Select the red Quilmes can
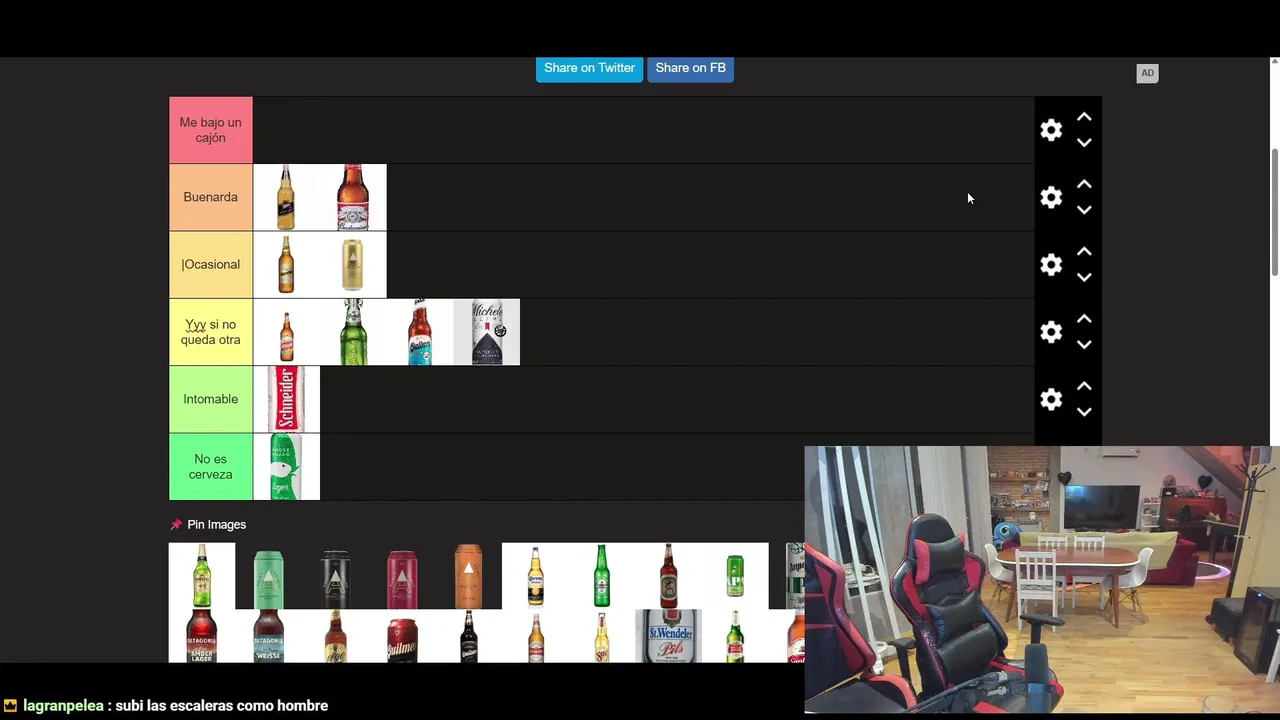The height and width of the screenshot is (720, 1280). click(x=402, y=636)
